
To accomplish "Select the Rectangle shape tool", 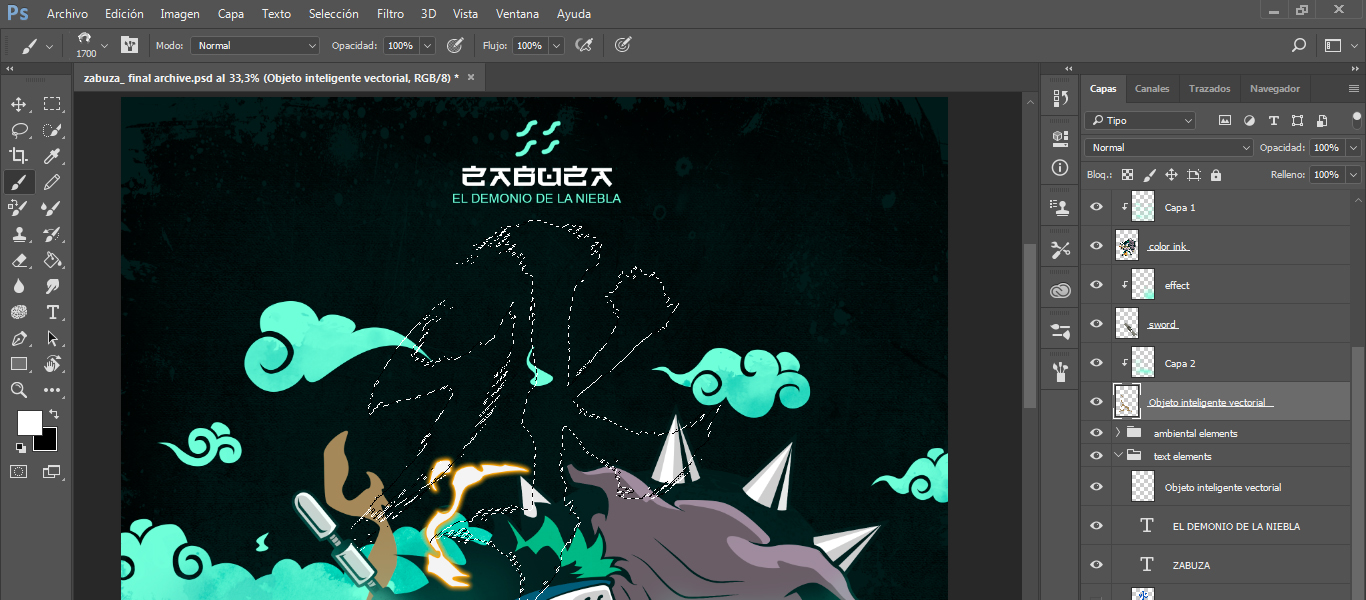I will coord(19,364).
